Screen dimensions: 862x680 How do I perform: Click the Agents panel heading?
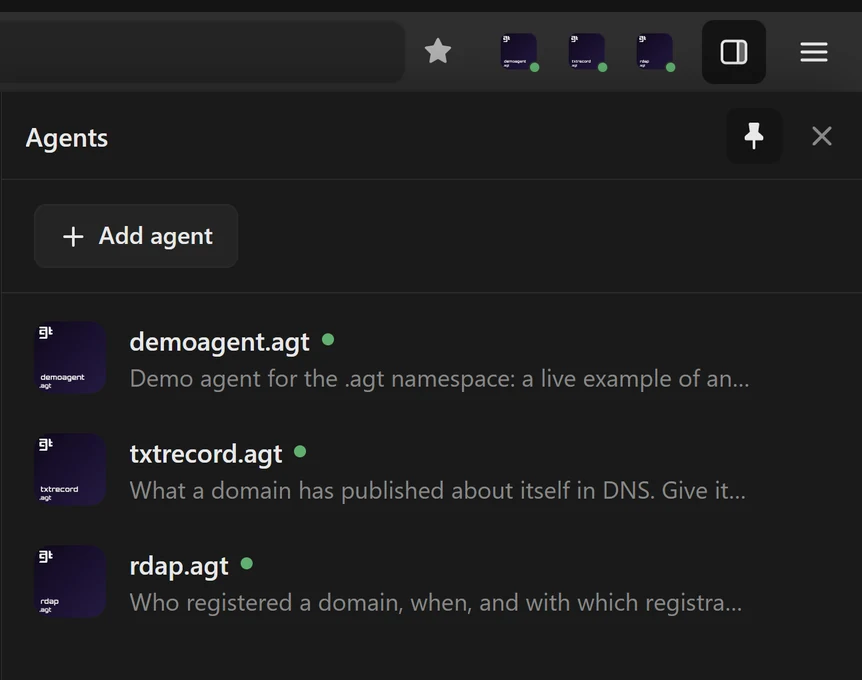[x=67, y=137]
